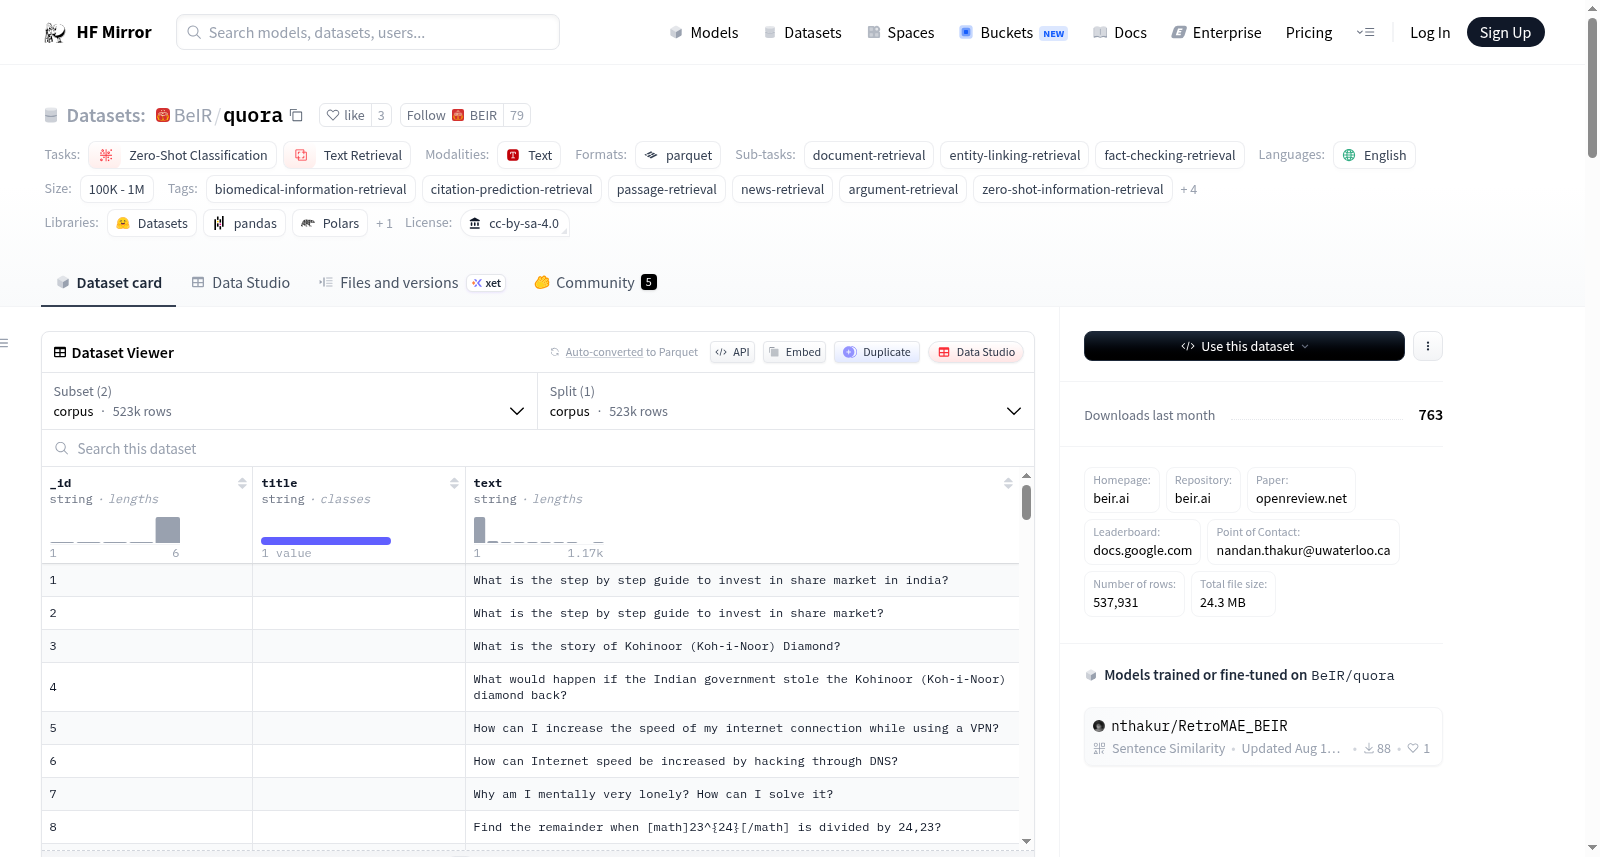Sort the _id column

242,483
